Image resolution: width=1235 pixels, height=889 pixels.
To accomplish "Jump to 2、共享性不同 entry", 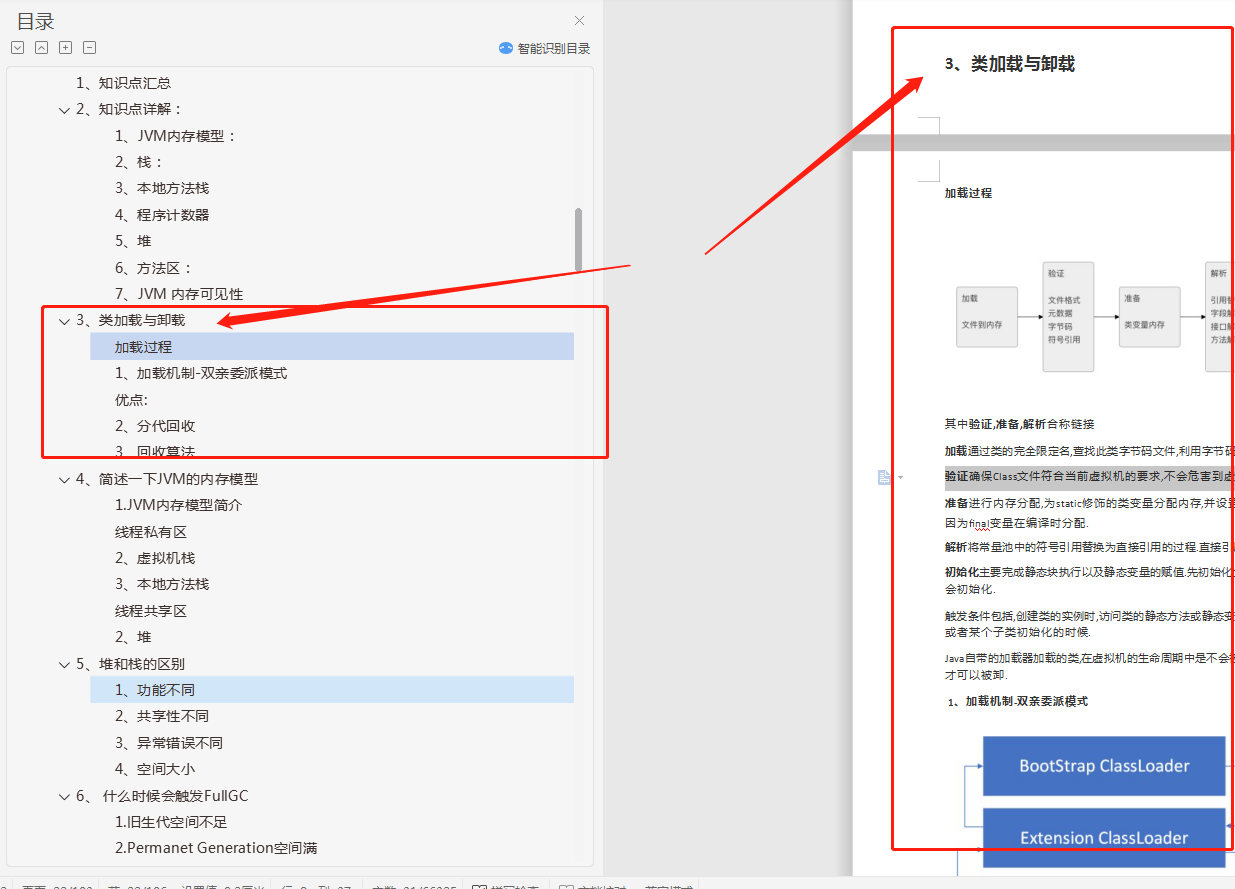I will pyautogui.click(x=162, y=716).
